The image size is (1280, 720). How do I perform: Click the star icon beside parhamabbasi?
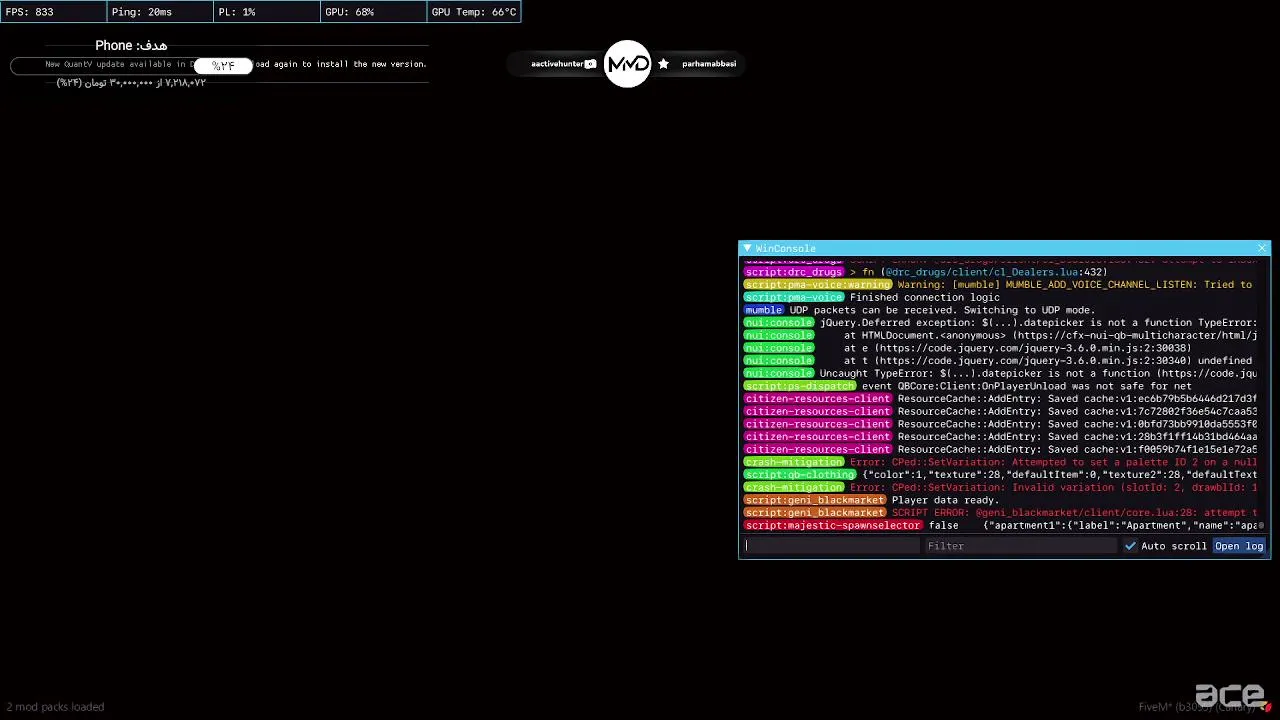[x=663, y=64]
